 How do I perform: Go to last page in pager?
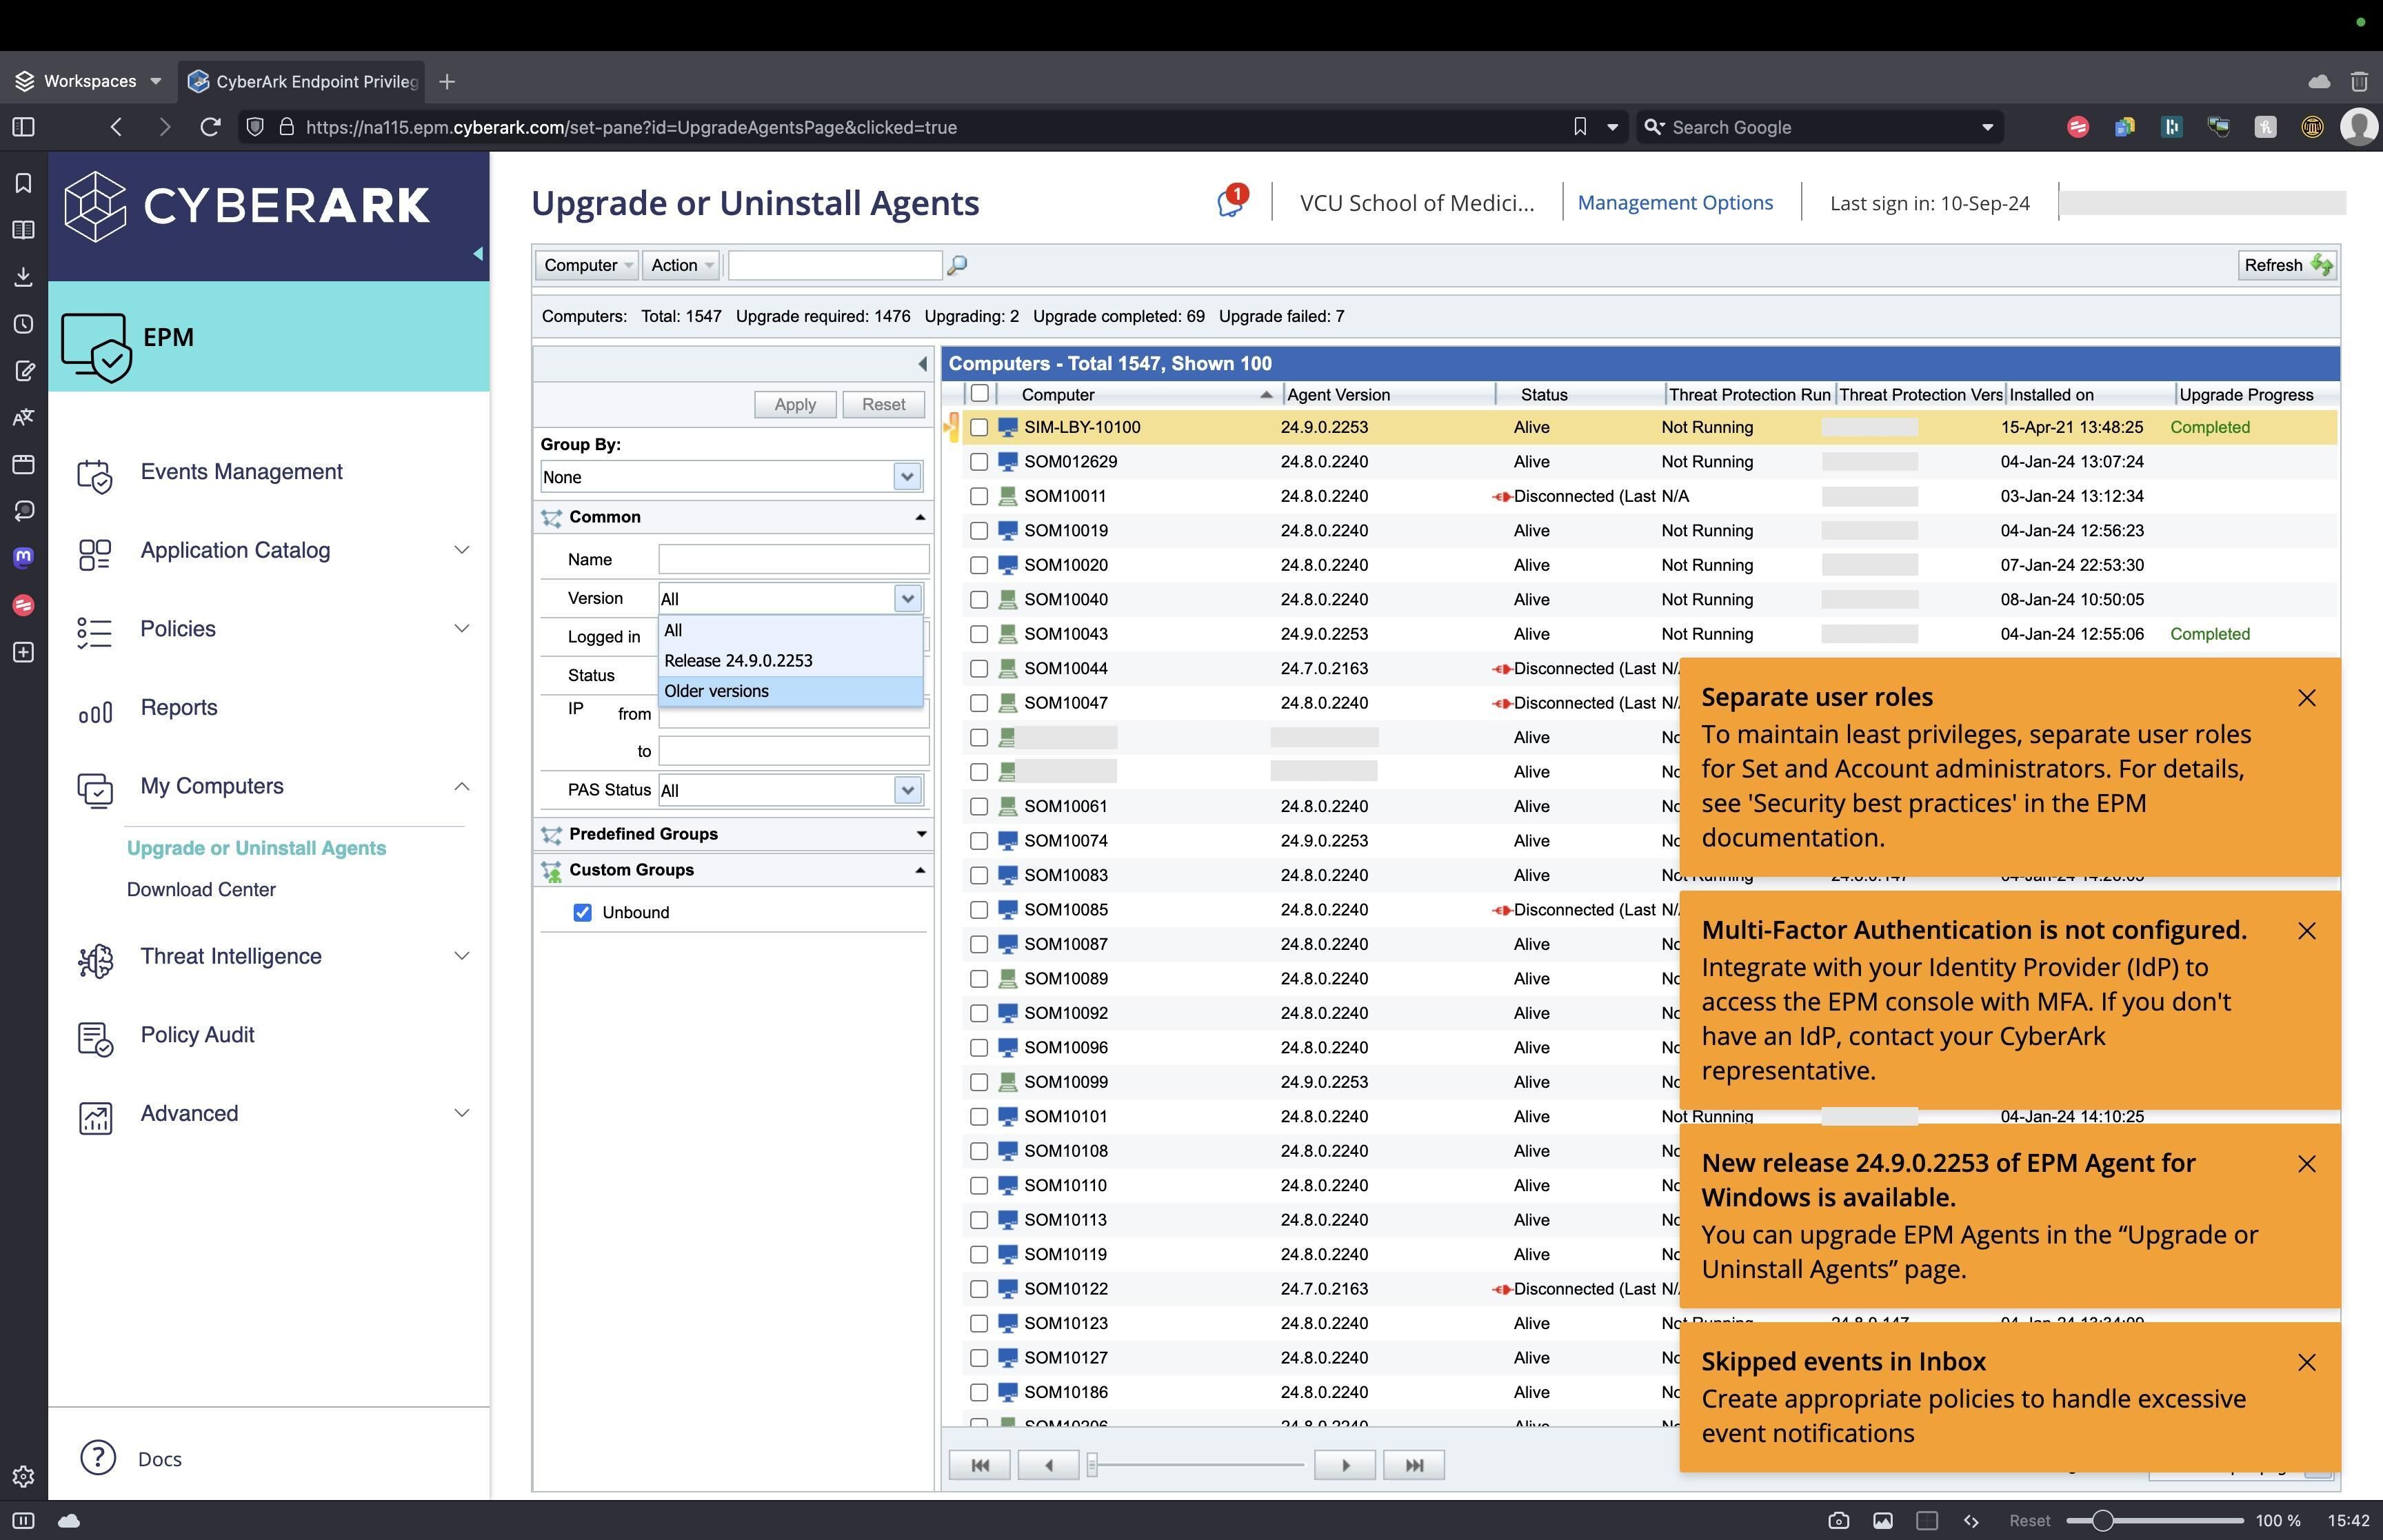(x=1413, y=1465)
